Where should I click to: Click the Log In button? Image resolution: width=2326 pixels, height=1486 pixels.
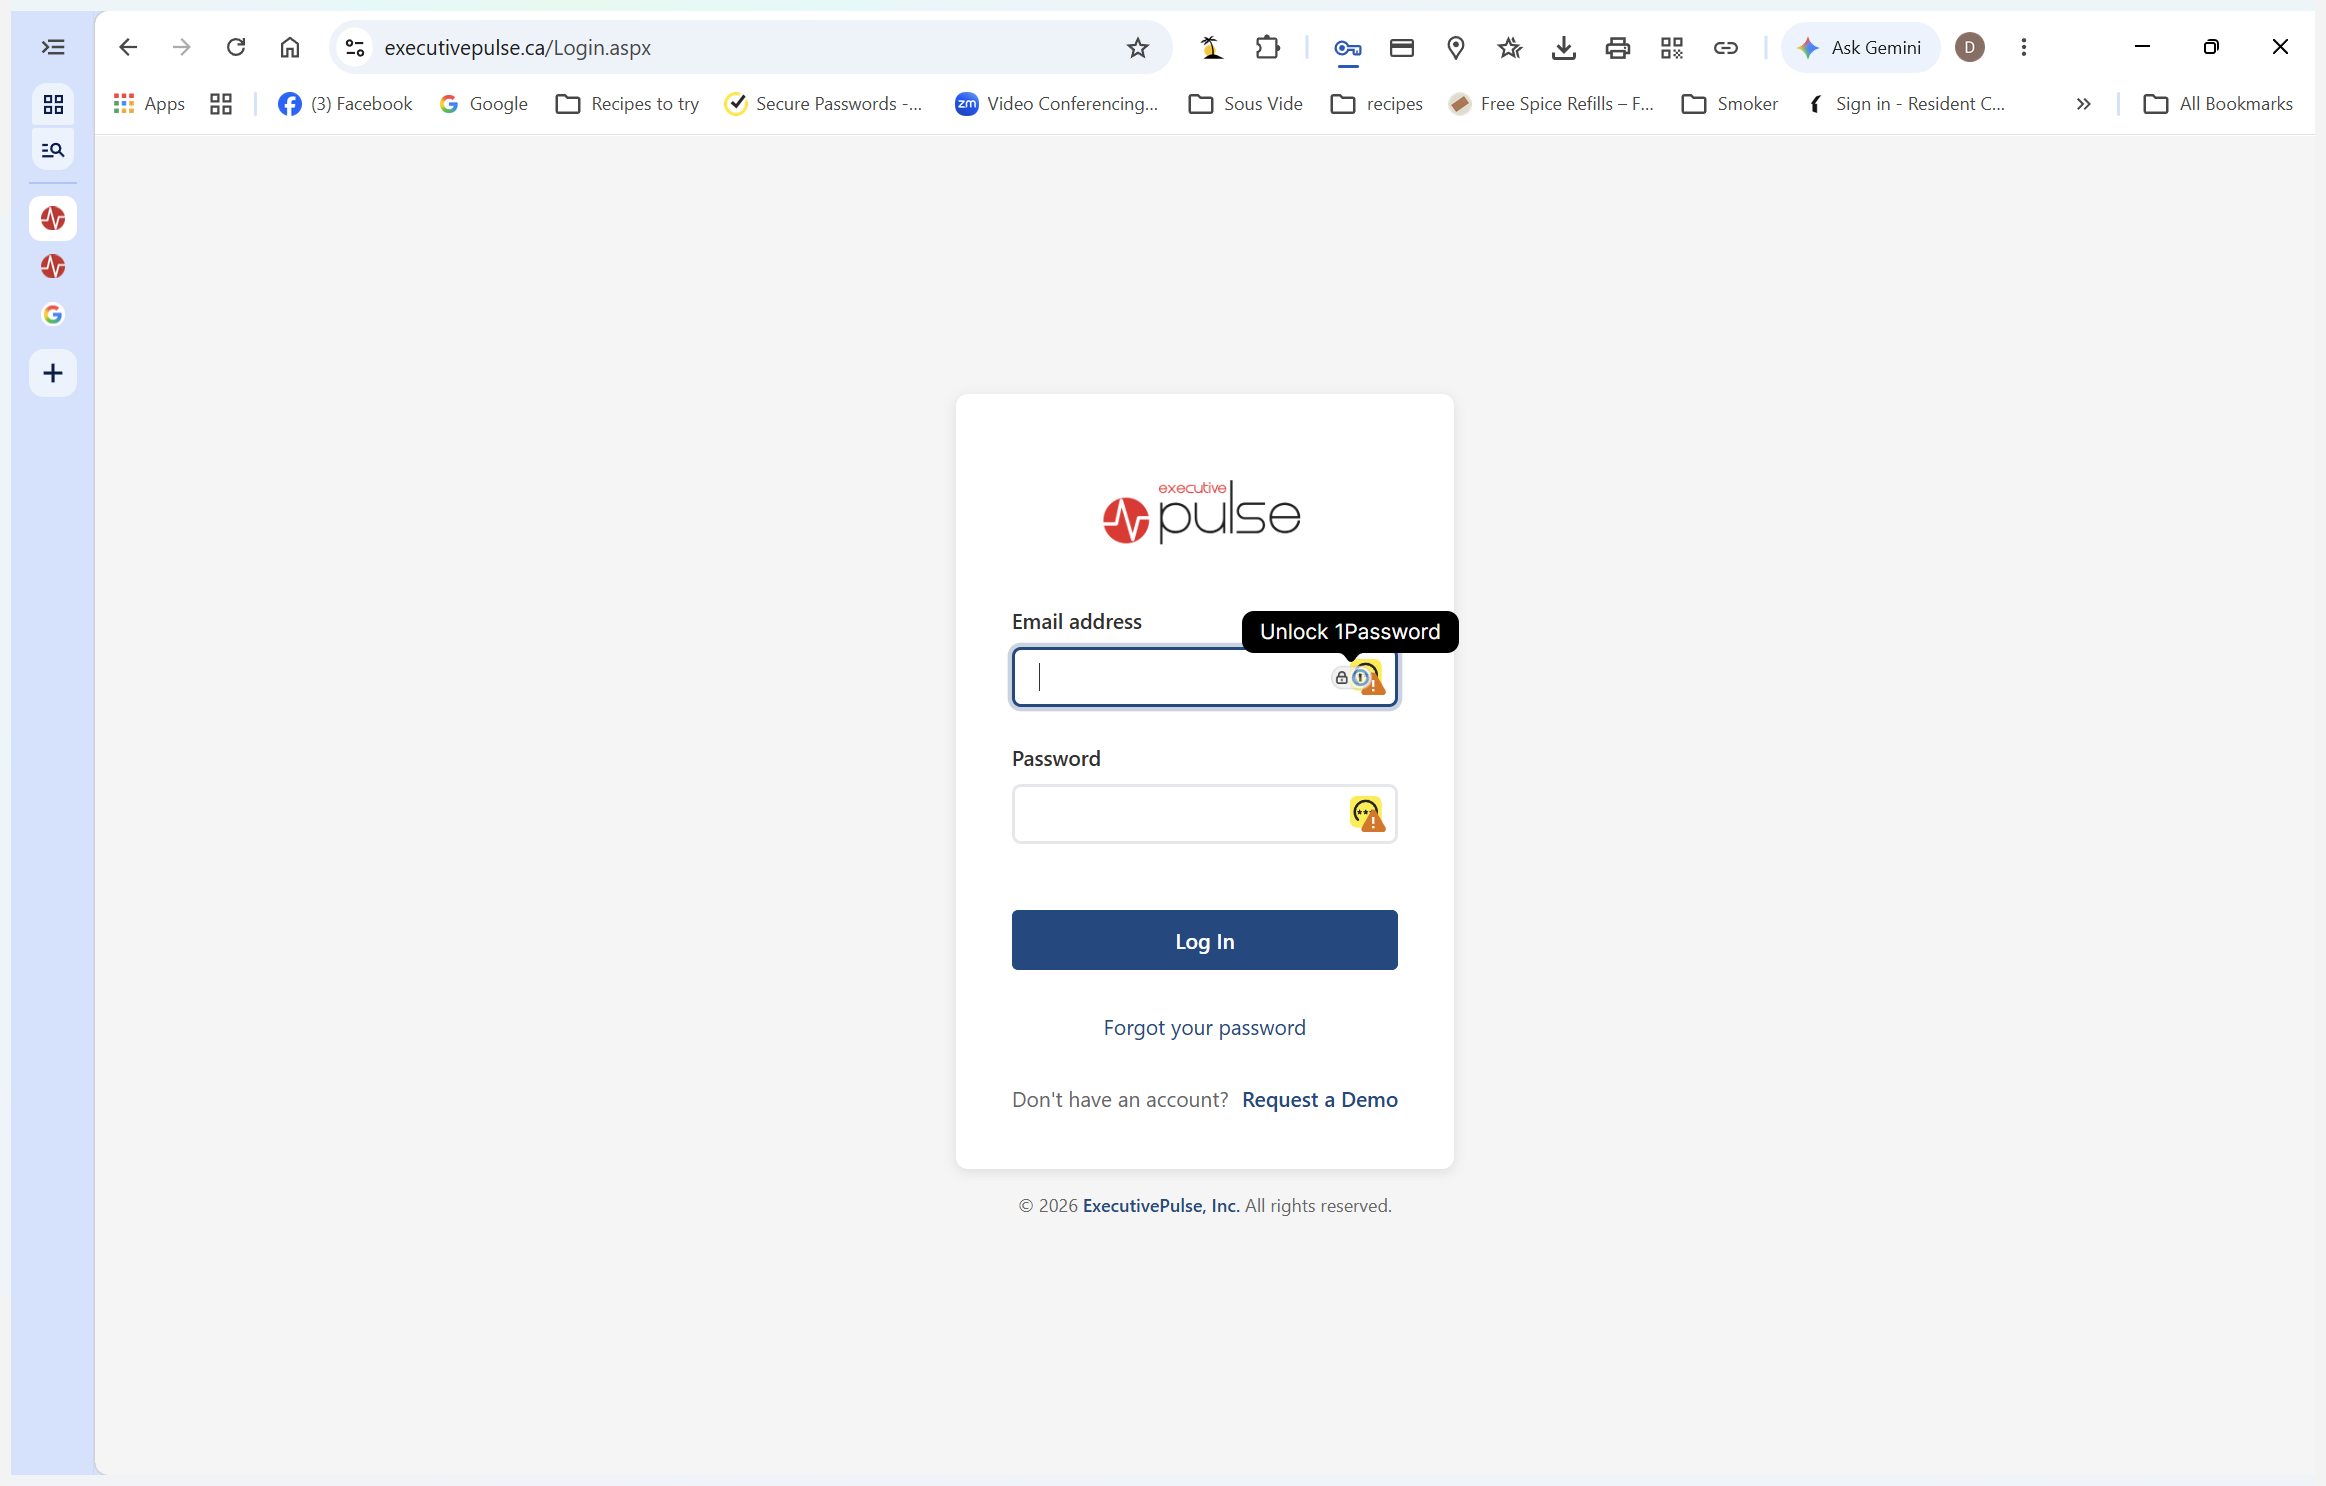[1204, 940]
